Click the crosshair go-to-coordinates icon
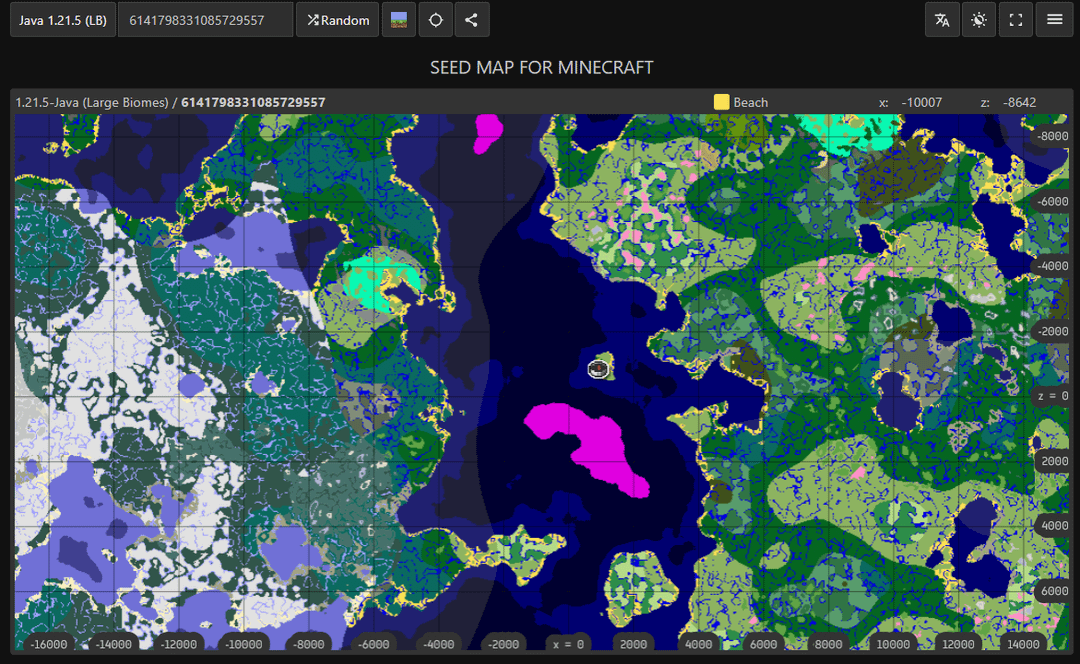This screenshot has width=1080, height=664. coord(435,20)
